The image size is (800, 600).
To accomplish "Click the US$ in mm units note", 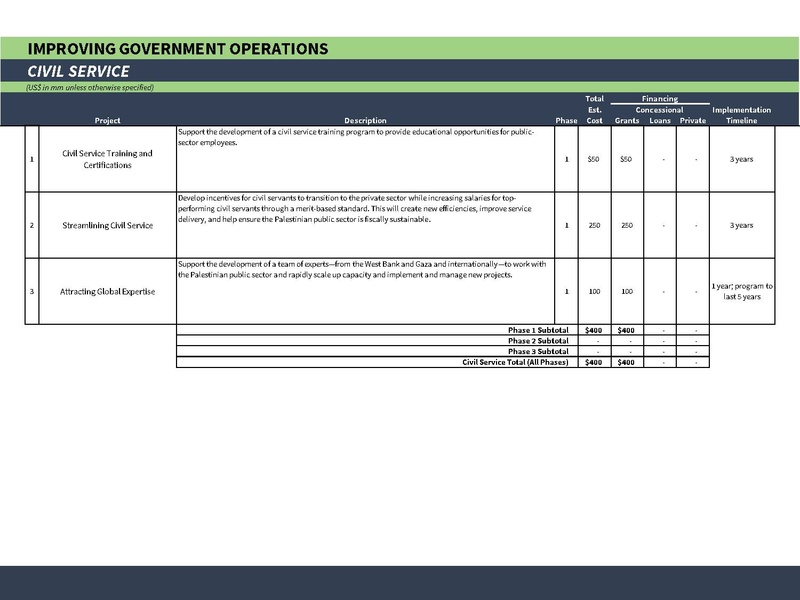I will [90, 87].
